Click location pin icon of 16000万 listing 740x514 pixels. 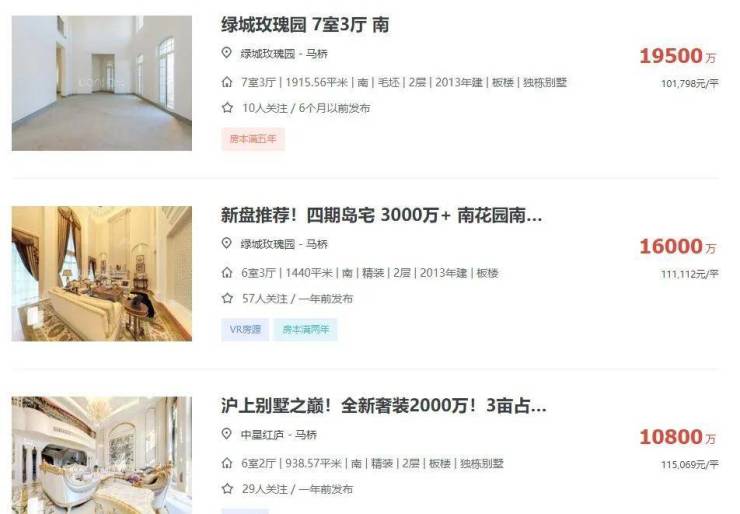[x=227, y=243]
